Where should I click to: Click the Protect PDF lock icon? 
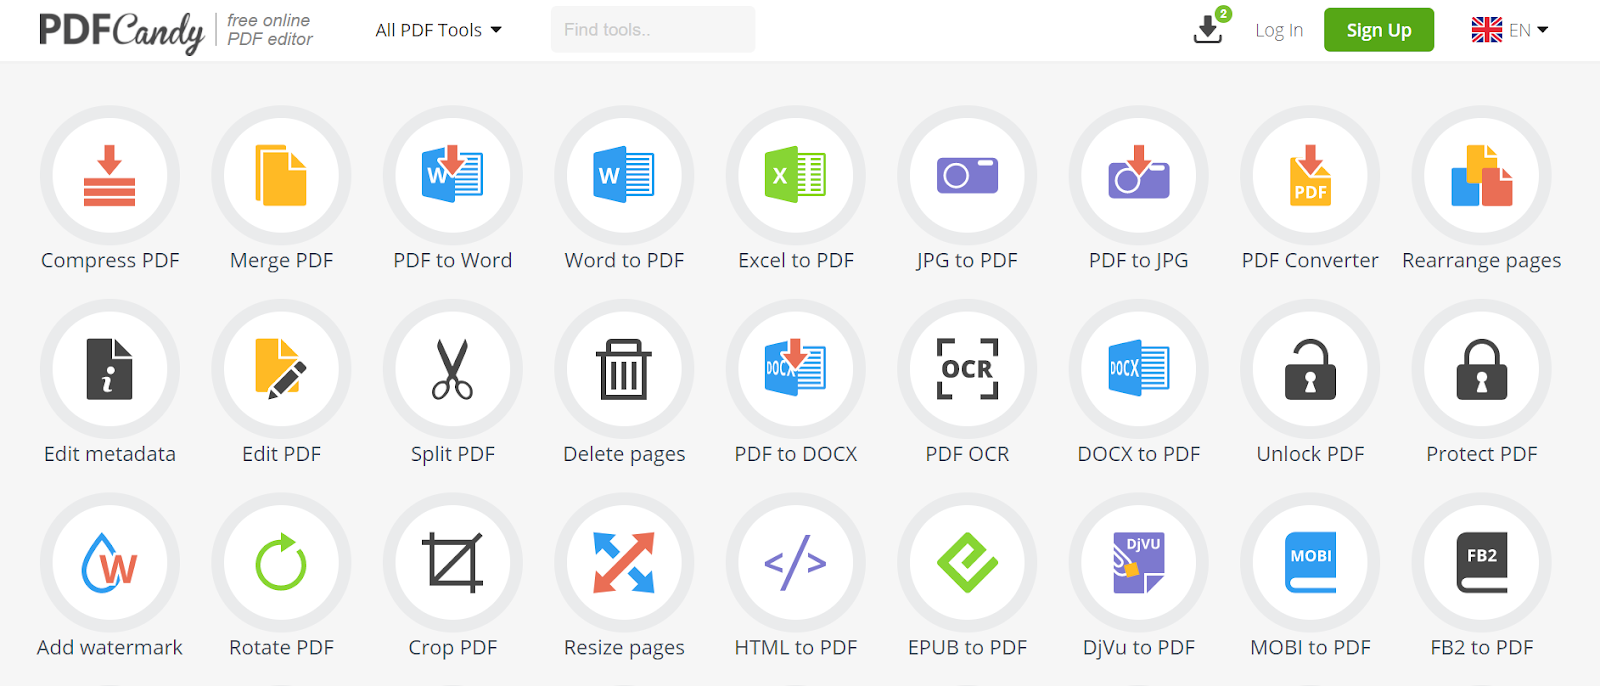(1482, 369)
